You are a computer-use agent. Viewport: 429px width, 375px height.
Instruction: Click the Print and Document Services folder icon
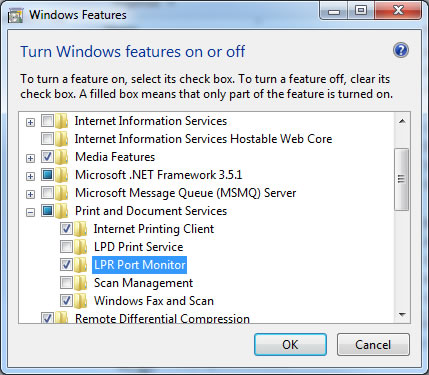62,211
